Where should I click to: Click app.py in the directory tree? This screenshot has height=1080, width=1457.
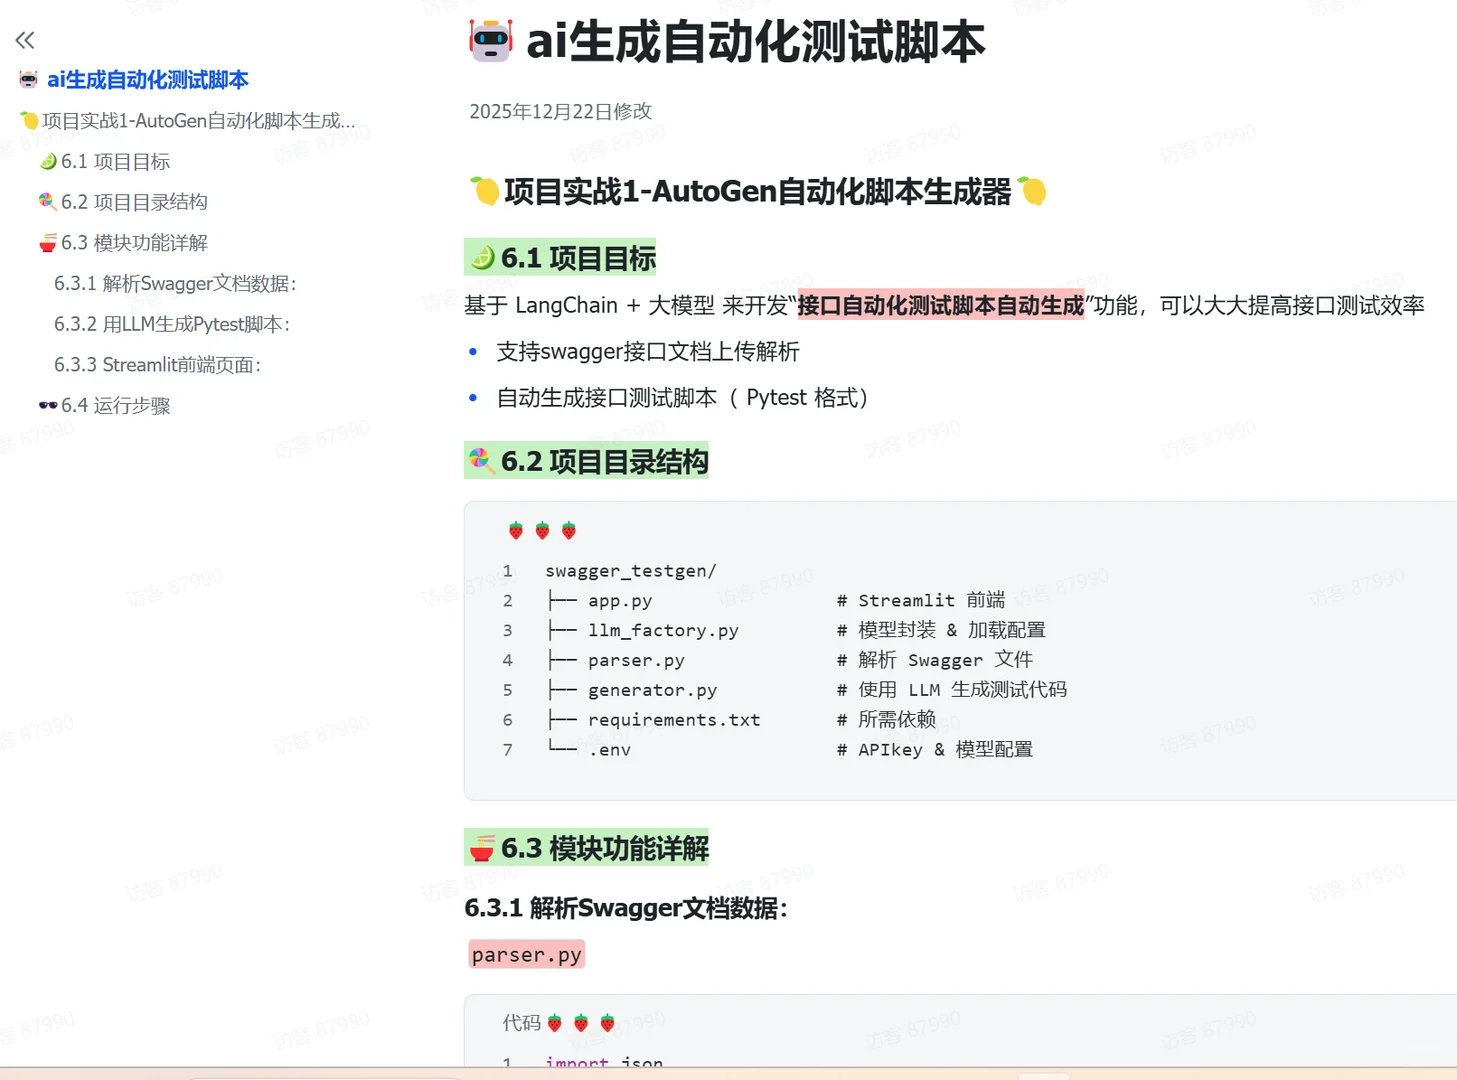pyautogui.click(x=620, y=601)
